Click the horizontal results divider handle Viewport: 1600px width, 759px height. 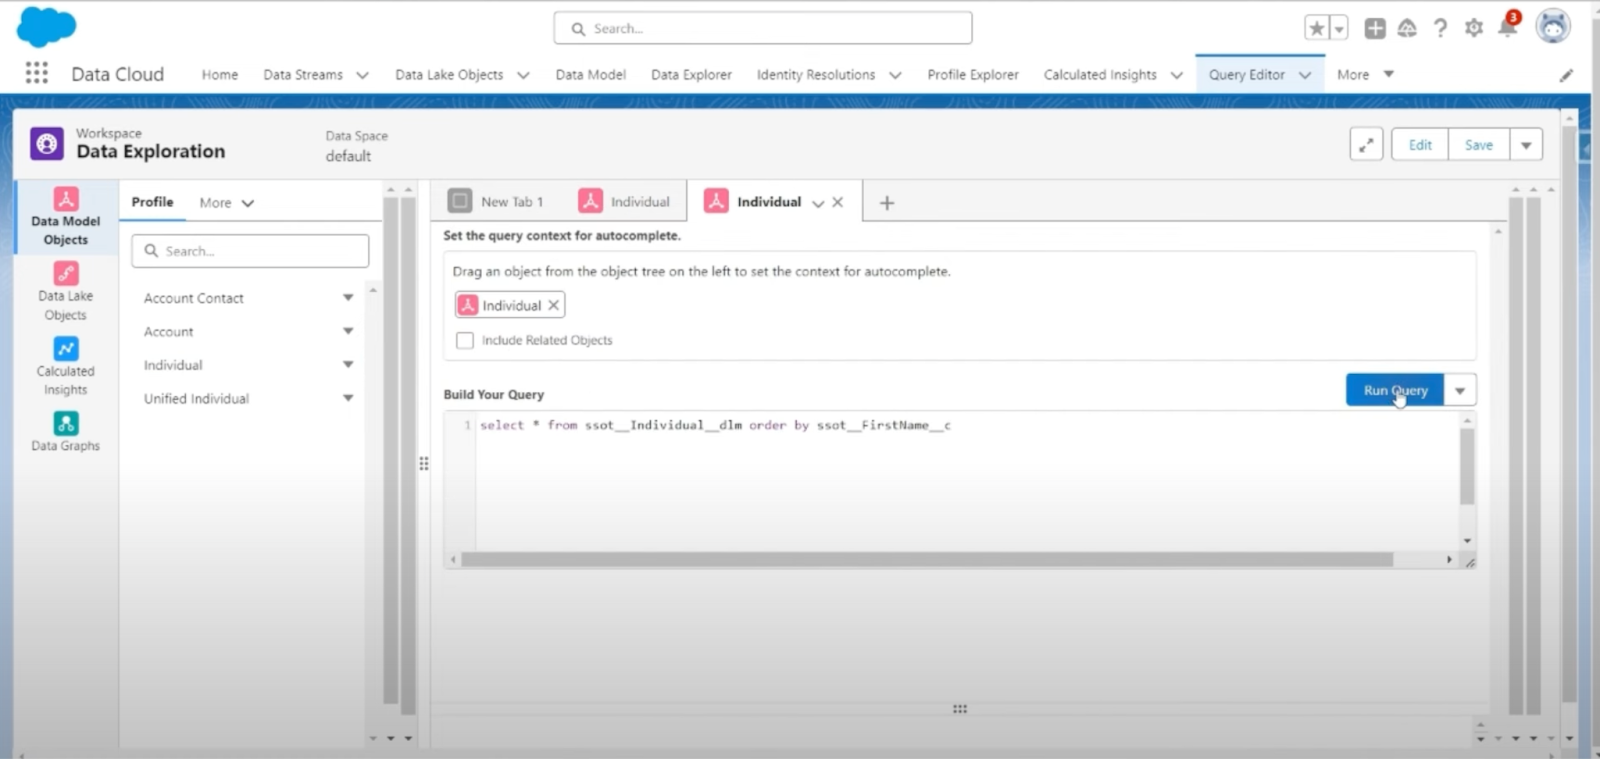[960, 709]
